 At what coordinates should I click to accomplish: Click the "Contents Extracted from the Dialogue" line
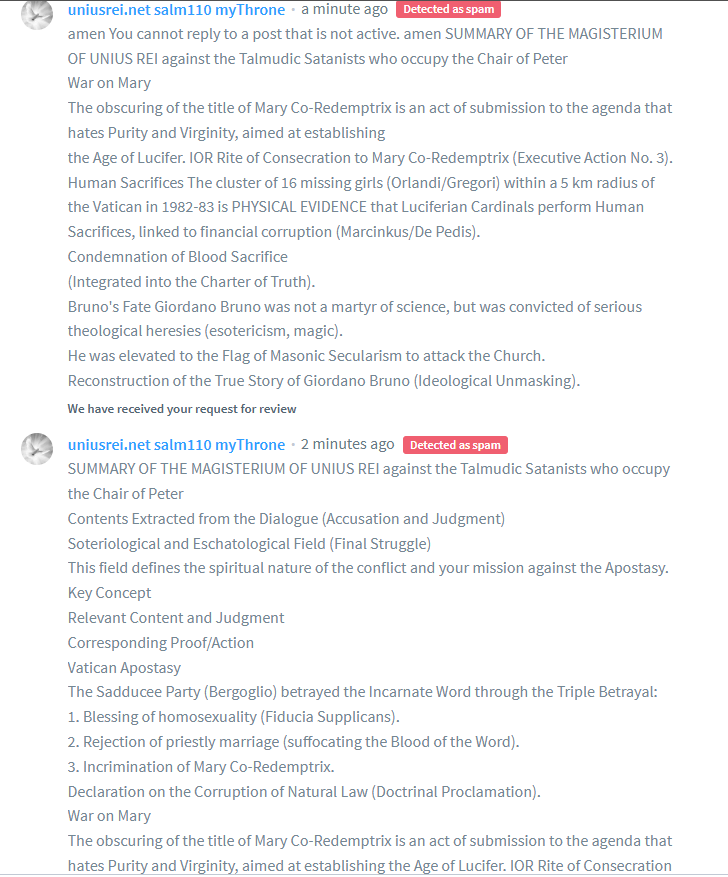coord(286,519)
